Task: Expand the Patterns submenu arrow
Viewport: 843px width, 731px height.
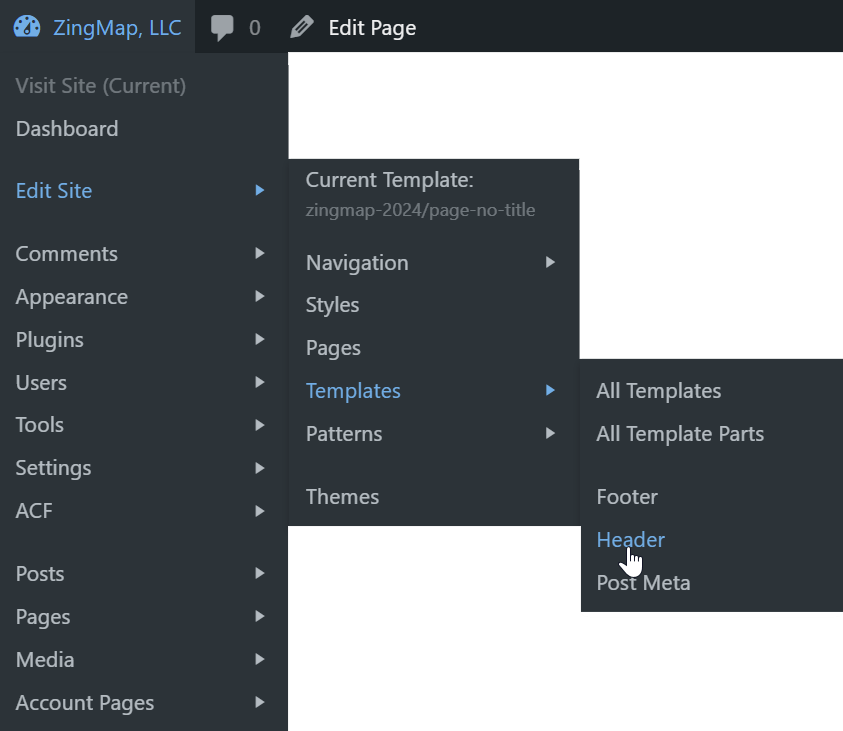Action: pyautogui.click(x=550, y=433)
